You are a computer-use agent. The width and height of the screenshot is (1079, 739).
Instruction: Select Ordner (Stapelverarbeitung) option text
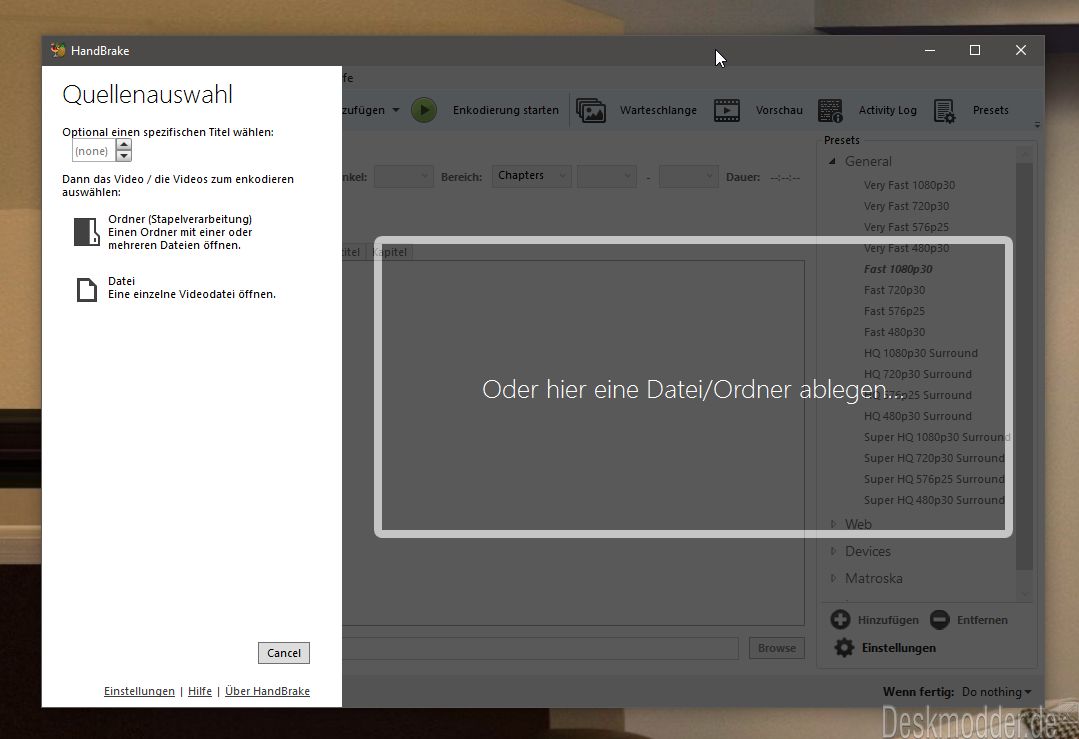click(x=180, y=232)
